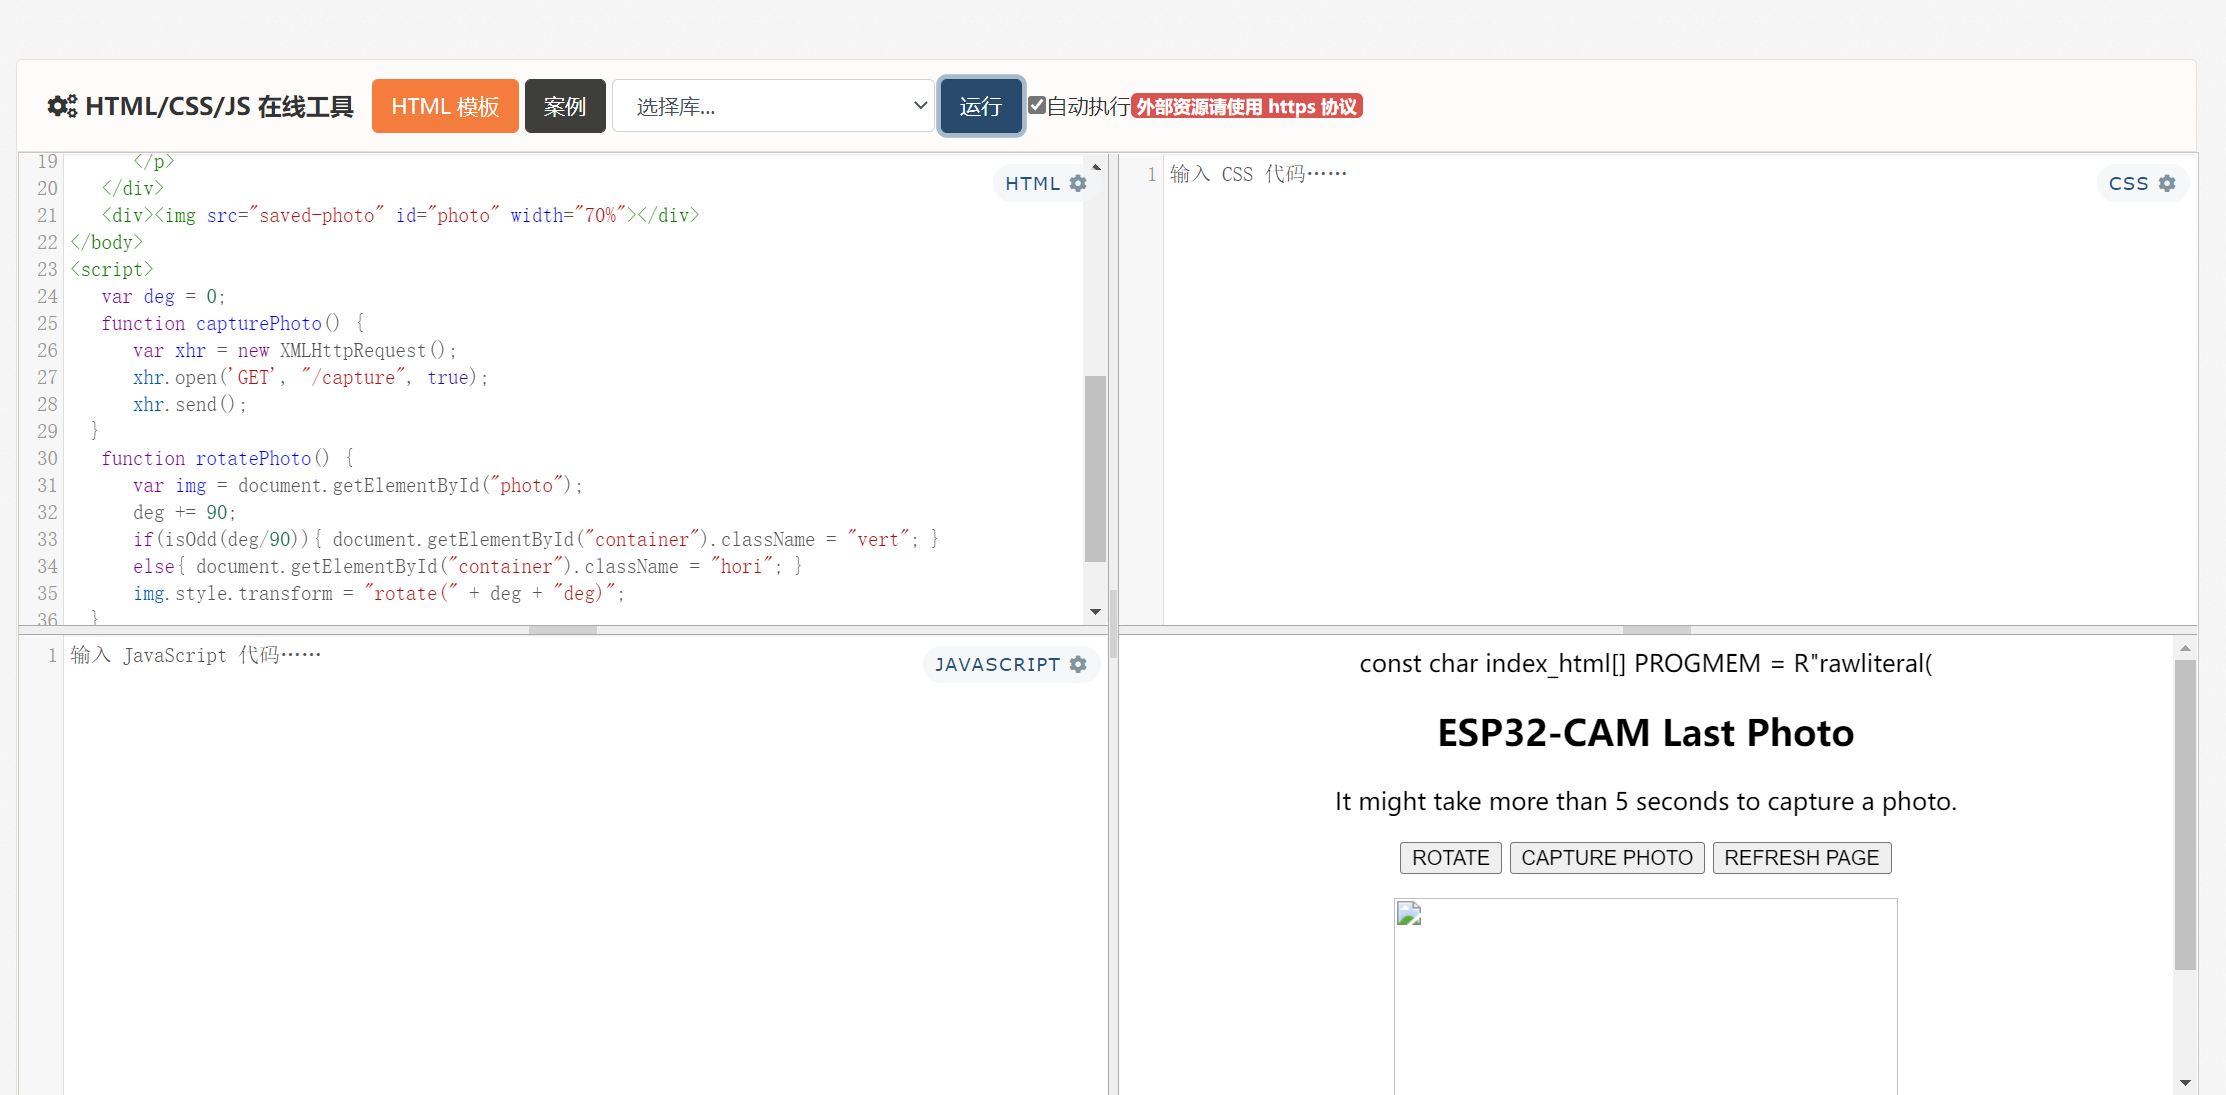This screenshot has height=1095, width=2226.
Task: Click the HTML/CSS/JS 在线工具 title
Action: tap(219, 106)
